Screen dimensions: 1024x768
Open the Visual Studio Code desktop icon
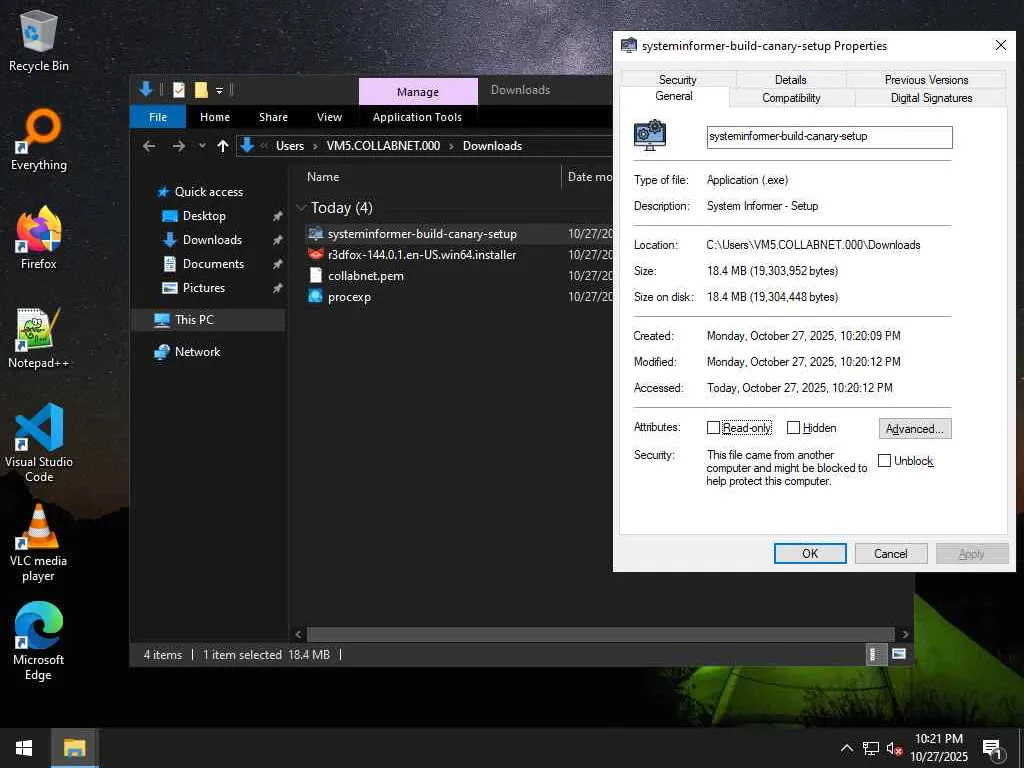39,443
